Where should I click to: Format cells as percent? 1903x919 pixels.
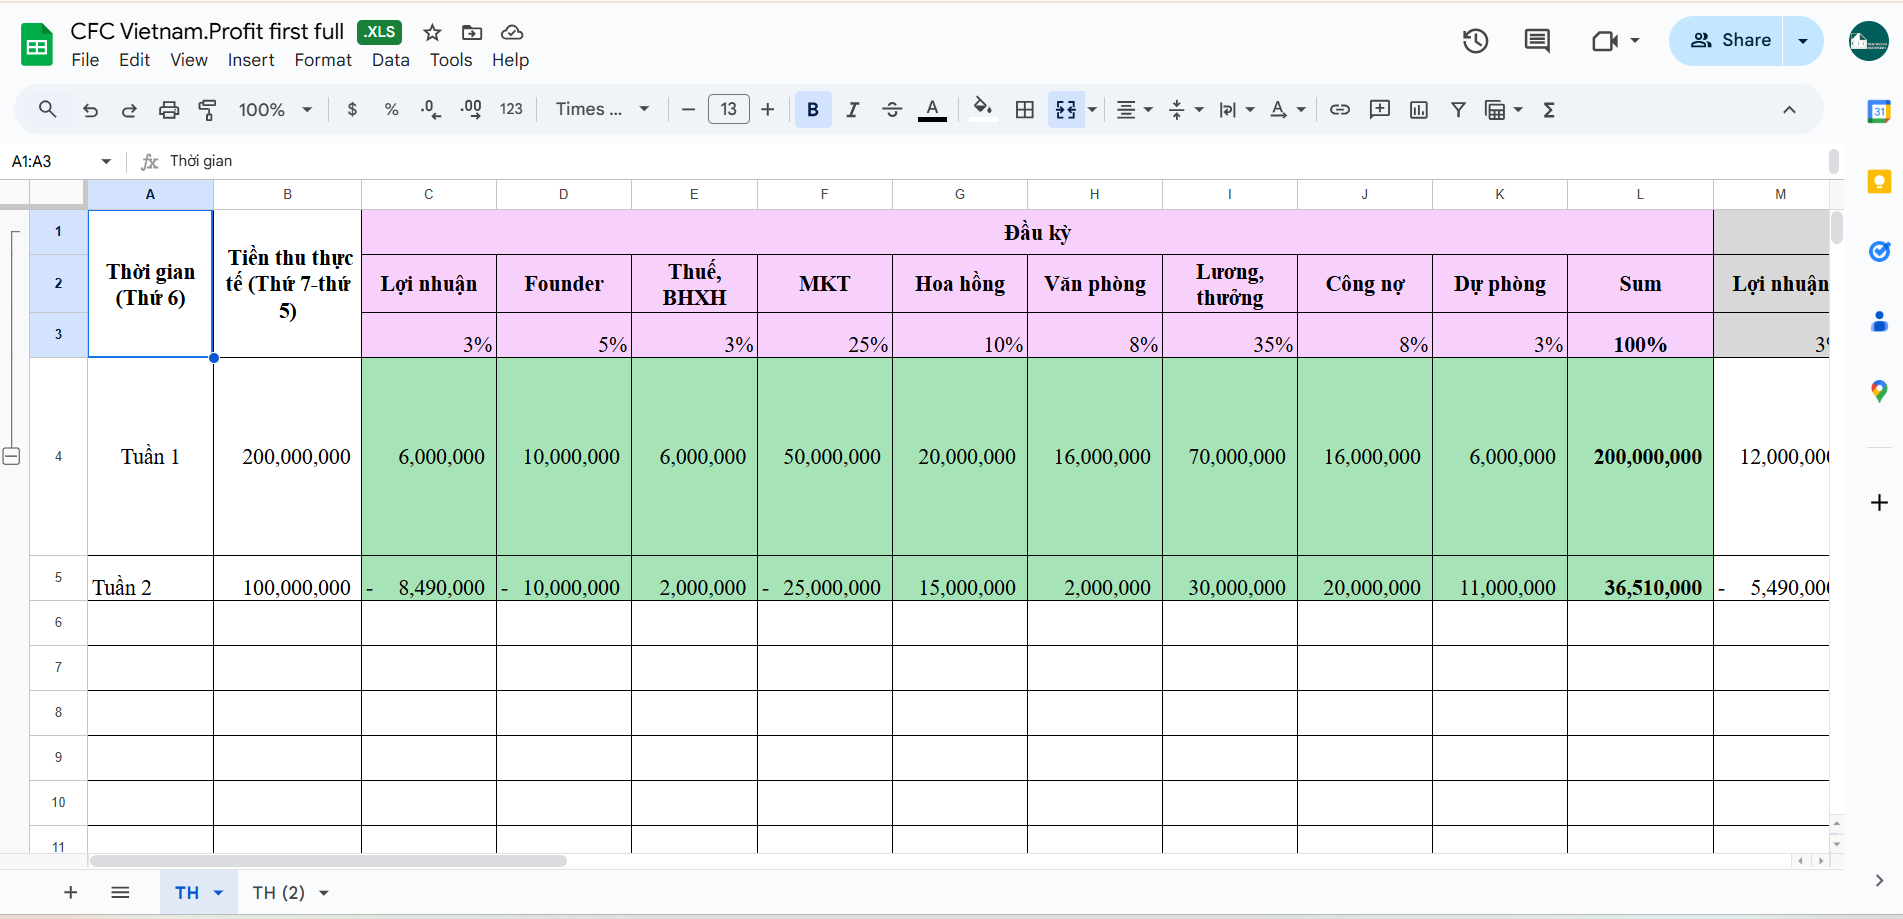coord(392,110)
